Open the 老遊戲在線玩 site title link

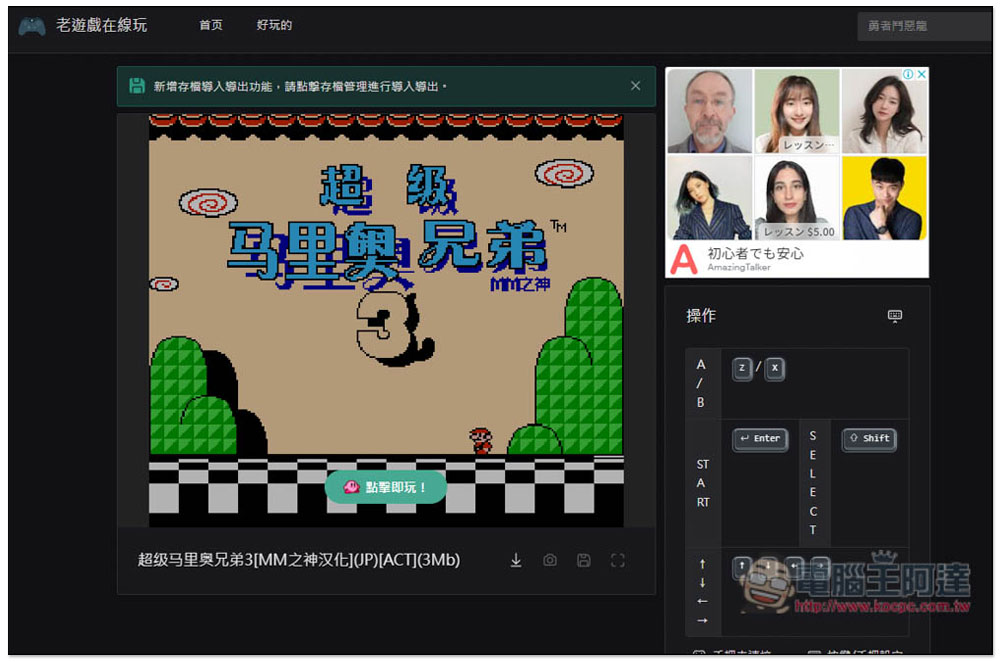101,25
